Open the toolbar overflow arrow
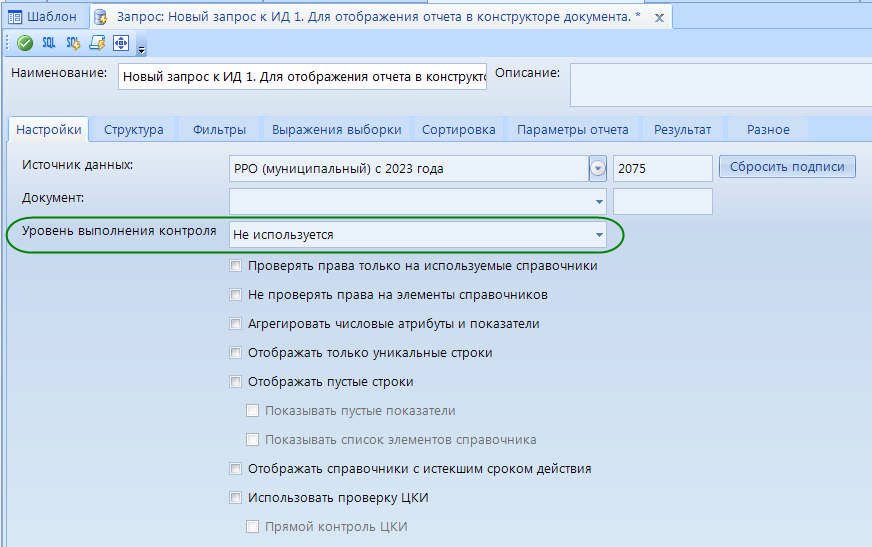872x547 pixels. point(141,49)
